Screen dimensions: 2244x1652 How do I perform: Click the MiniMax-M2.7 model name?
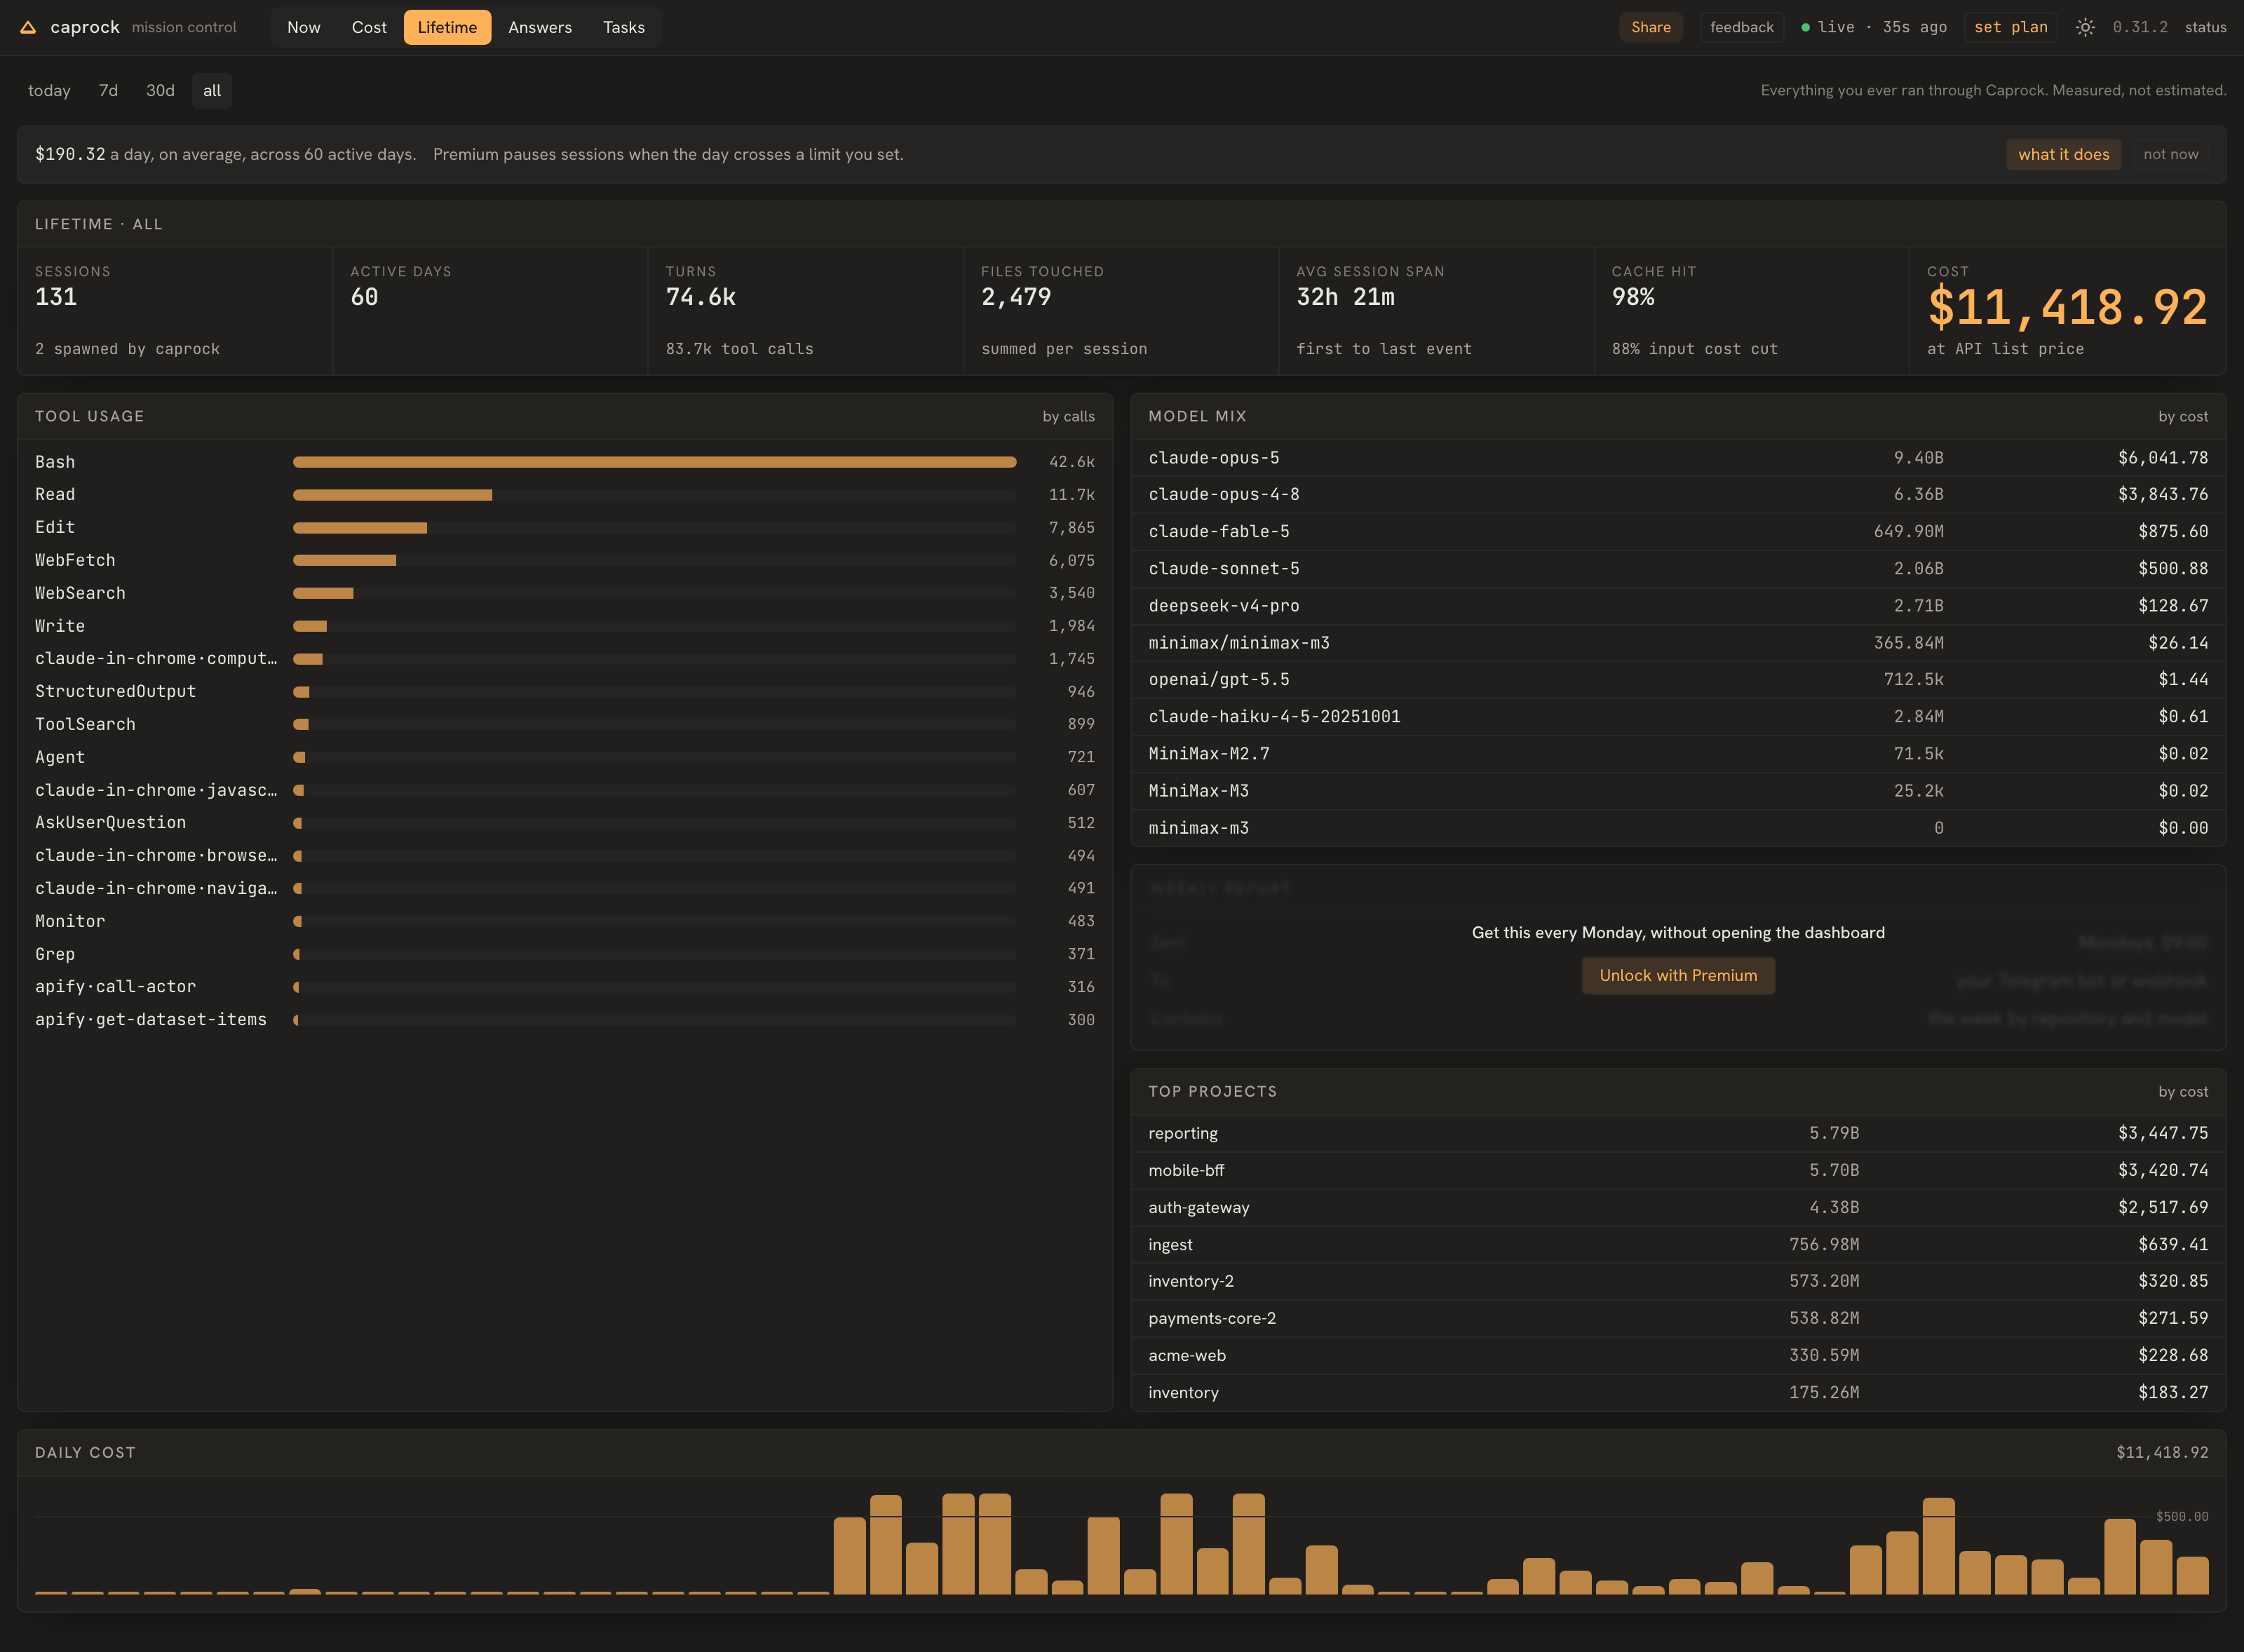tap(1209, 754)
